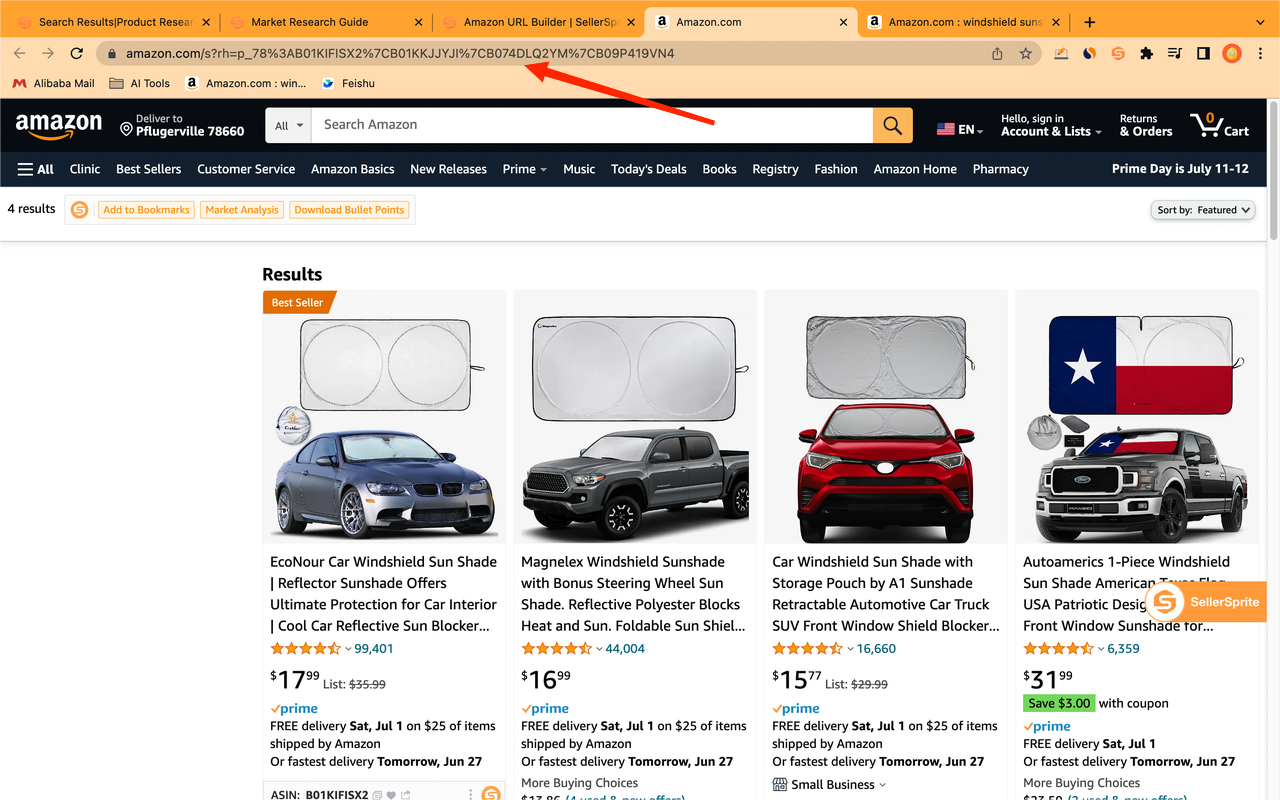1280x800 pixels.
Task: Reload the current page
Action: tap(77, 53)
